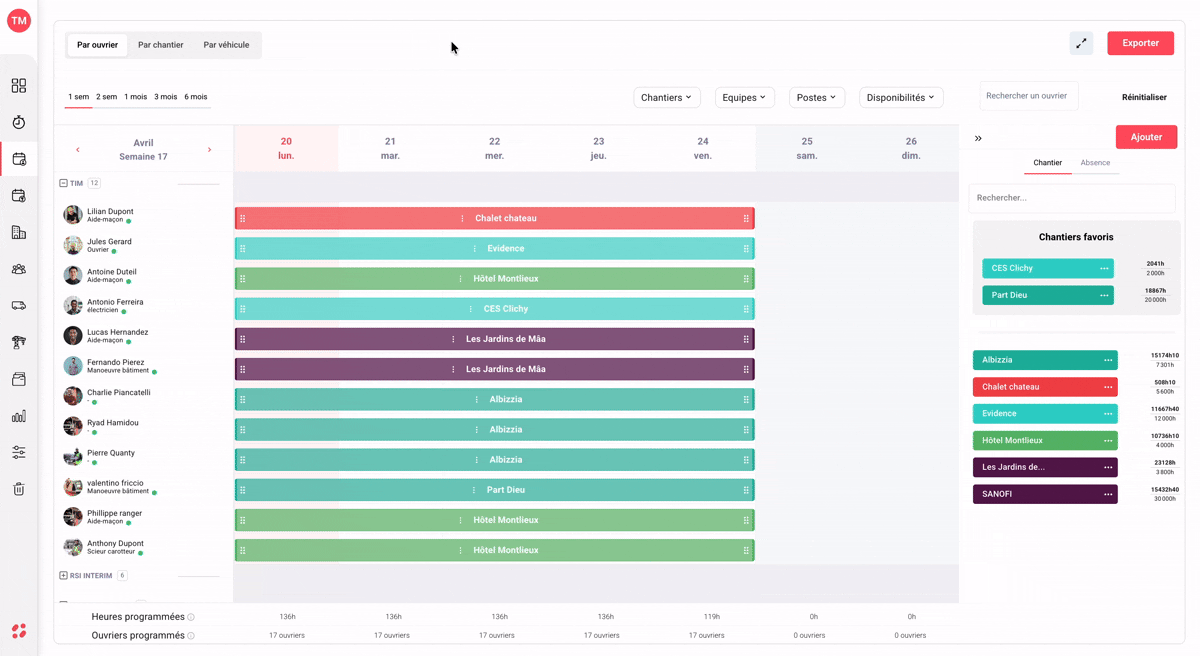Click the red logo at sidebar bottom
The image size is (1200, 656).
pos(19,631)
